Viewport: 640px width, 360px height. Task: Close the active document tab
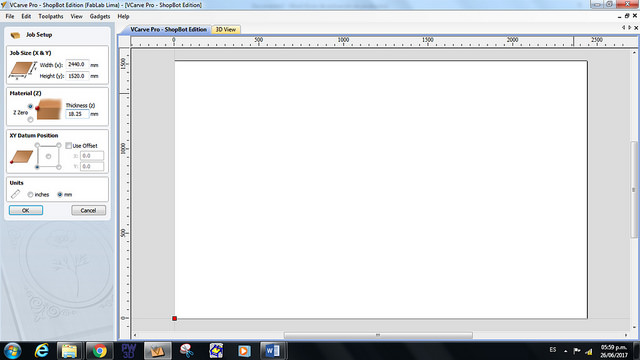pyautogui.click(x=636, y=28)
